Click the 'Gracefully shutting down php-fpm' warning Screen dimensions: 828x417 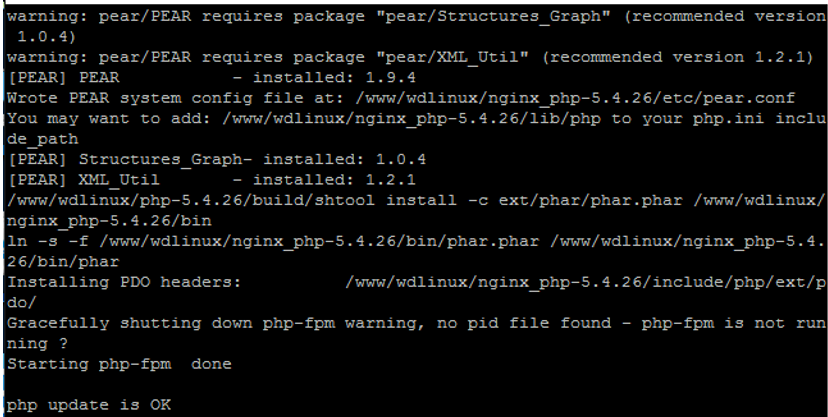pos(171,323)
